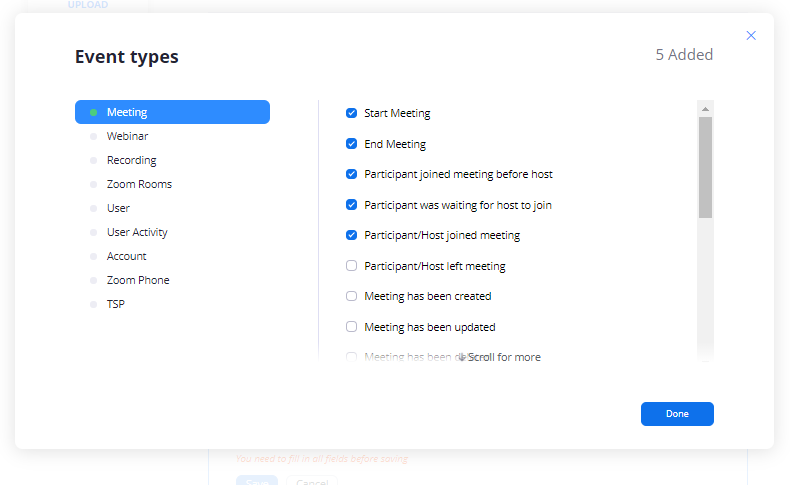Uncheck Participant was waiting for host

(x=352, y=205)
